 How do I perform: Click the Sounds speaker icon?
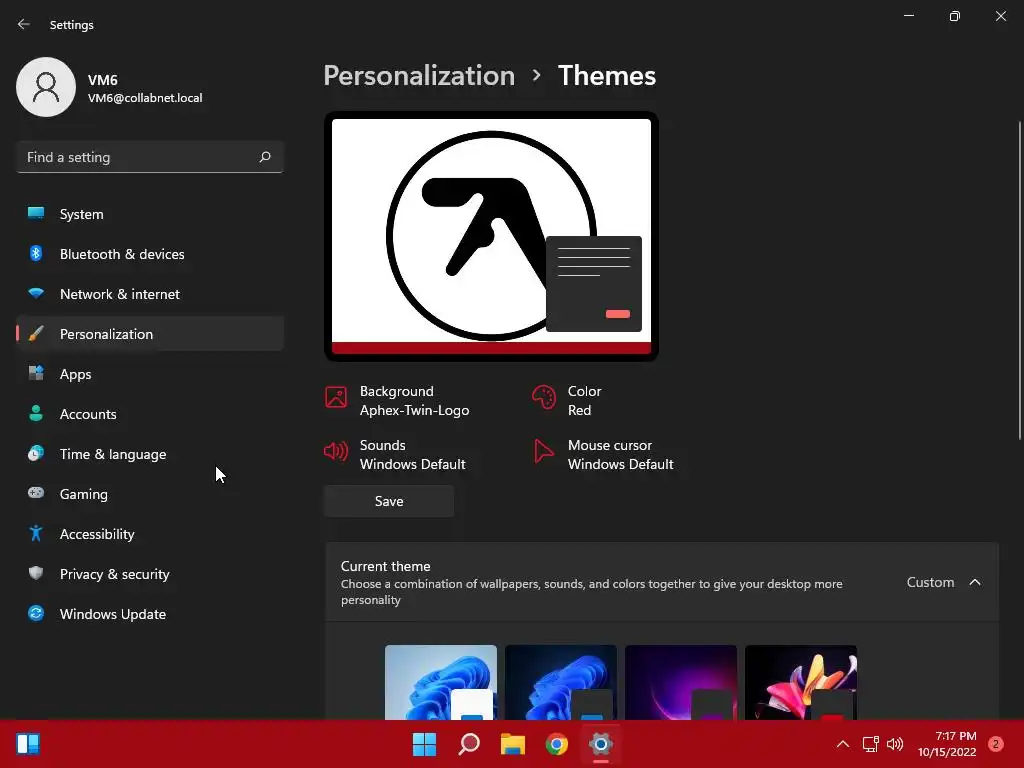tap(336, 451)
